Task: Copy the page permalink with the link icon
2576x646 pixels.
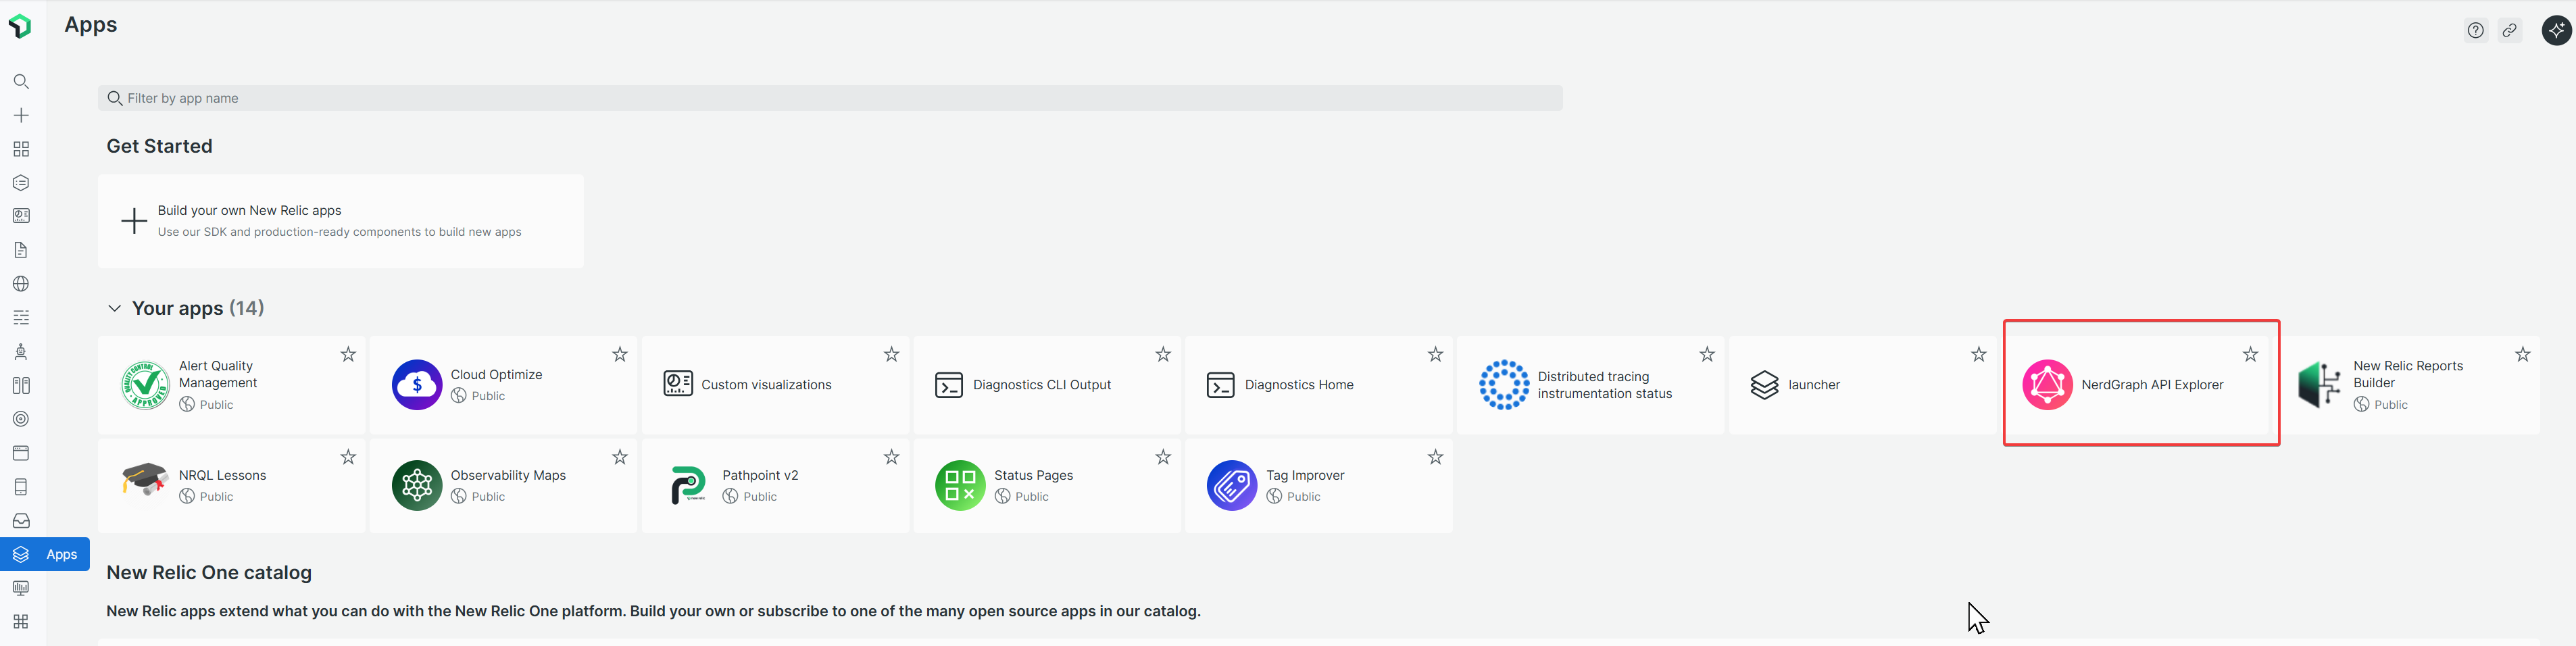Action: [2509, 30]
